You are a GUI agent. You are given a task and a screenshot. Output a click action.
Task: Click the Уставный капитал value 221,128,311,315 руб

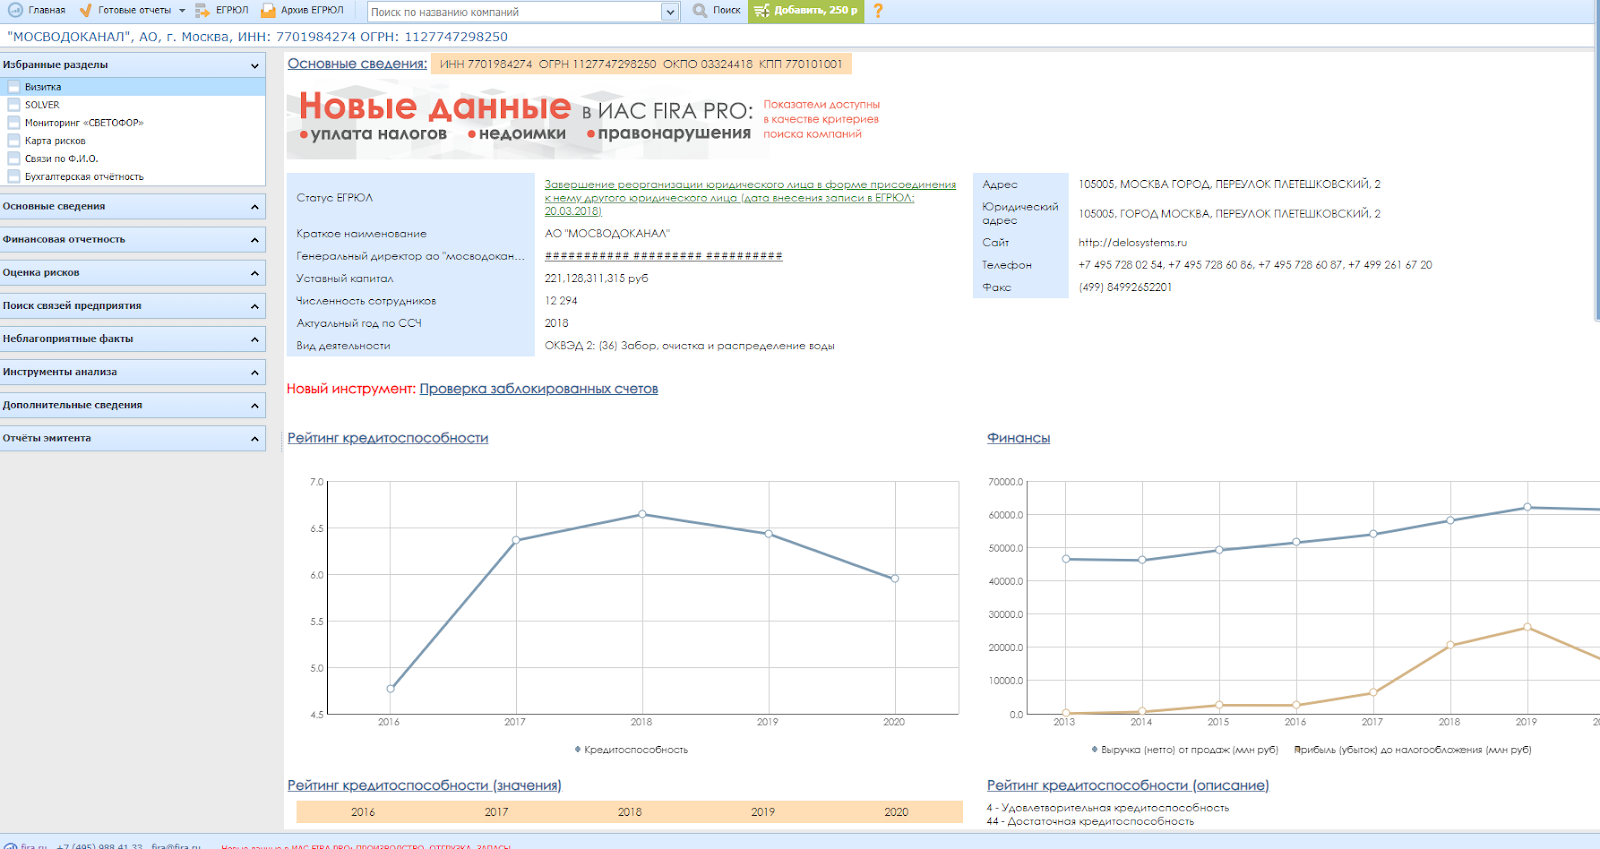coord(596,278)
